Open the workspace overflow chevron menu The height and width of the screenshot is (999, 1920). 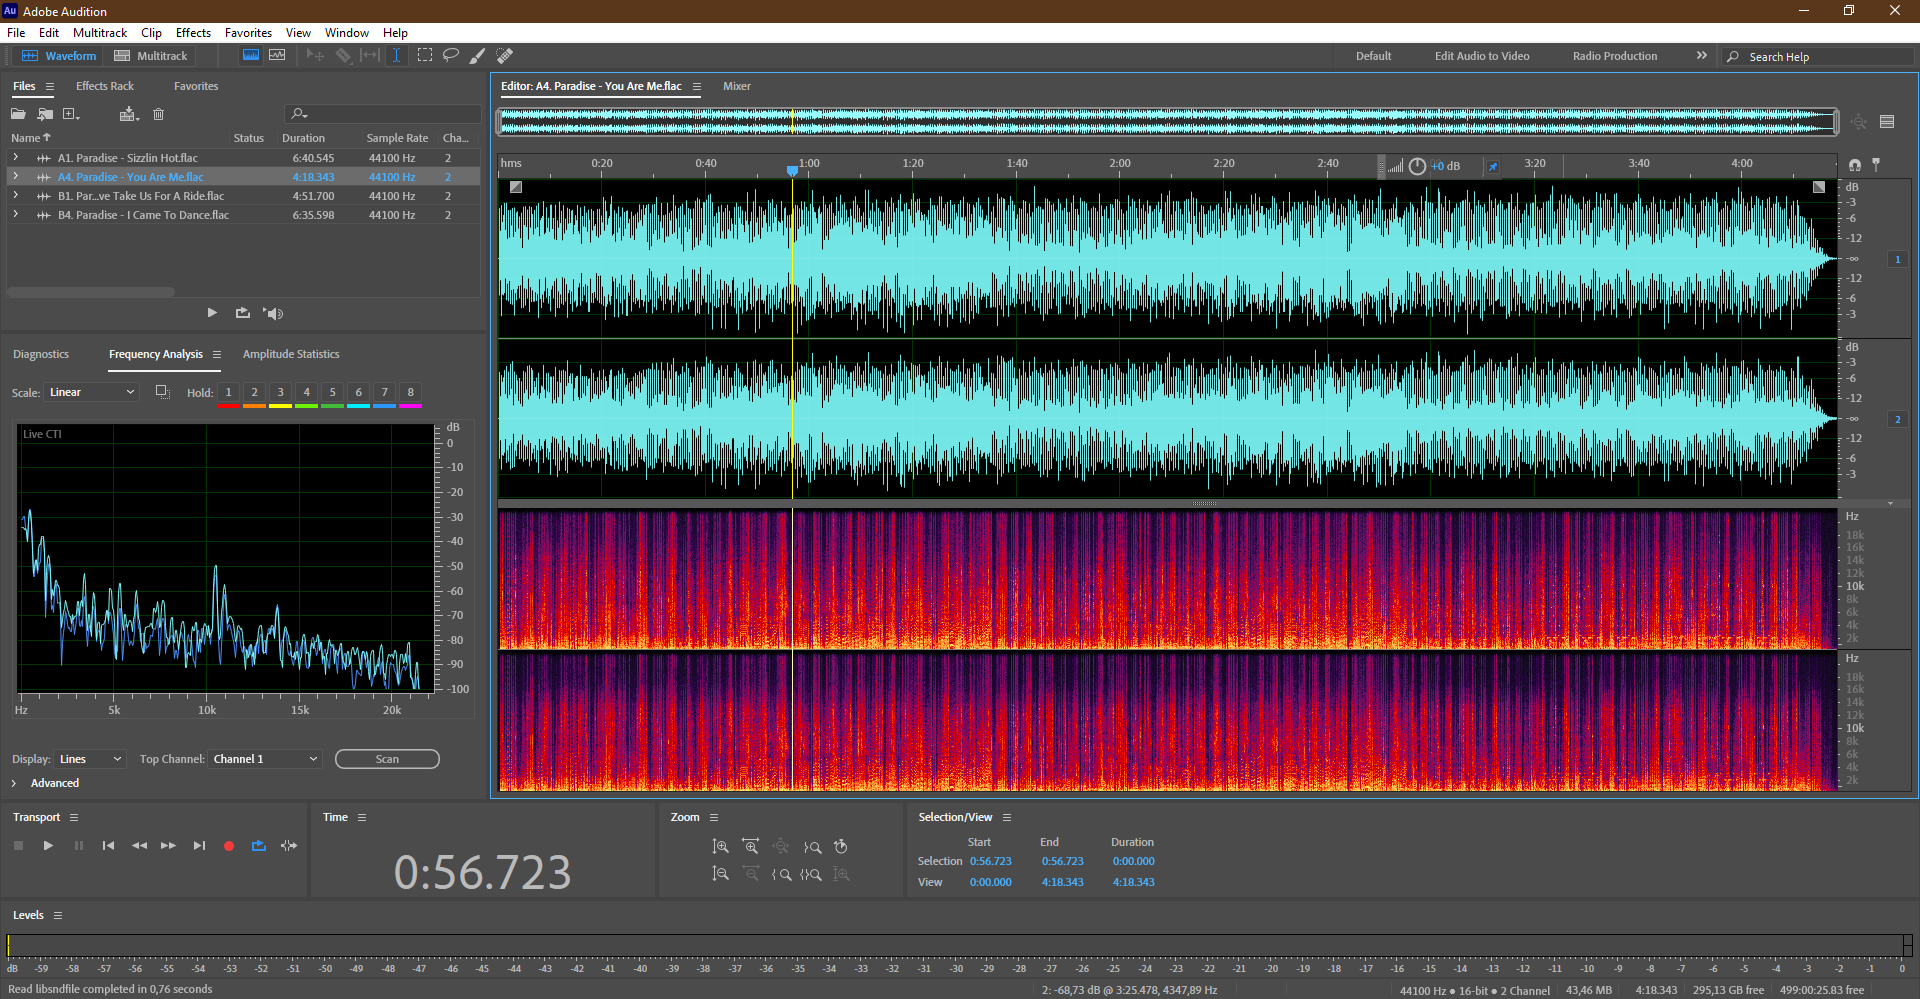click(x=1701, y=56)
